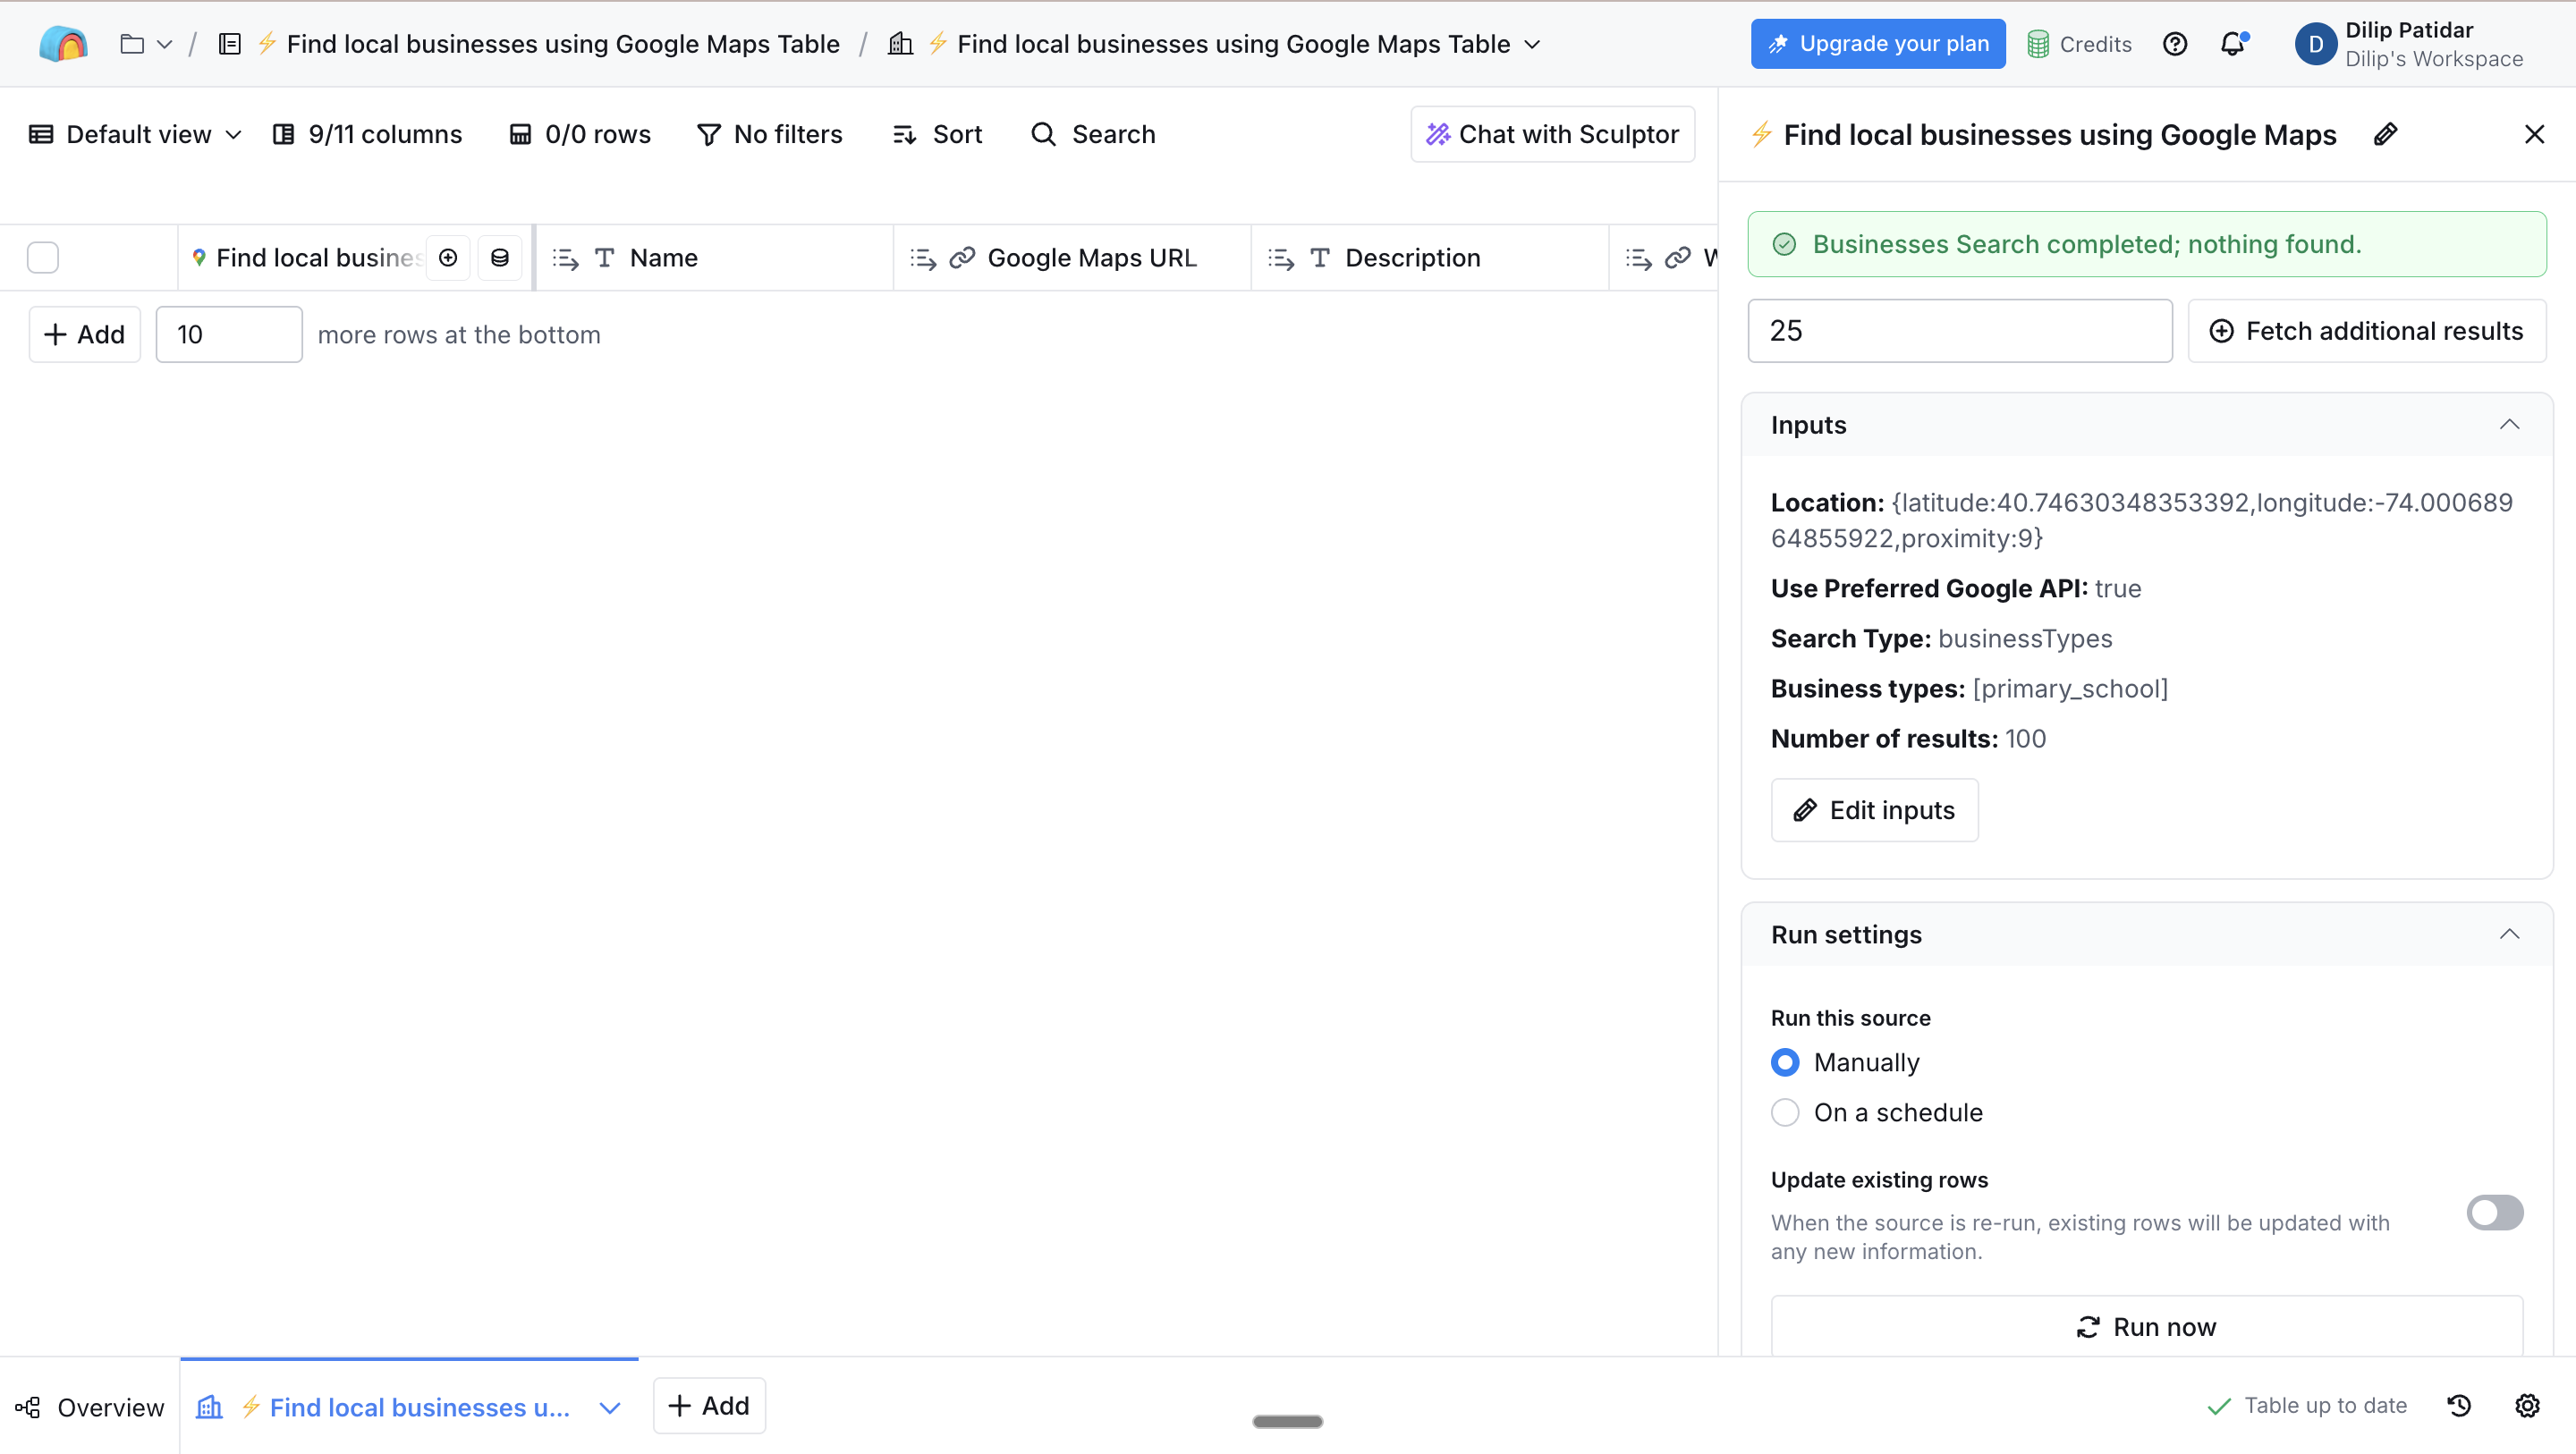The width and height of the screenshot is (2576, 1454).
Task: Open table settings gear icon
Action: point(2527,1405)
